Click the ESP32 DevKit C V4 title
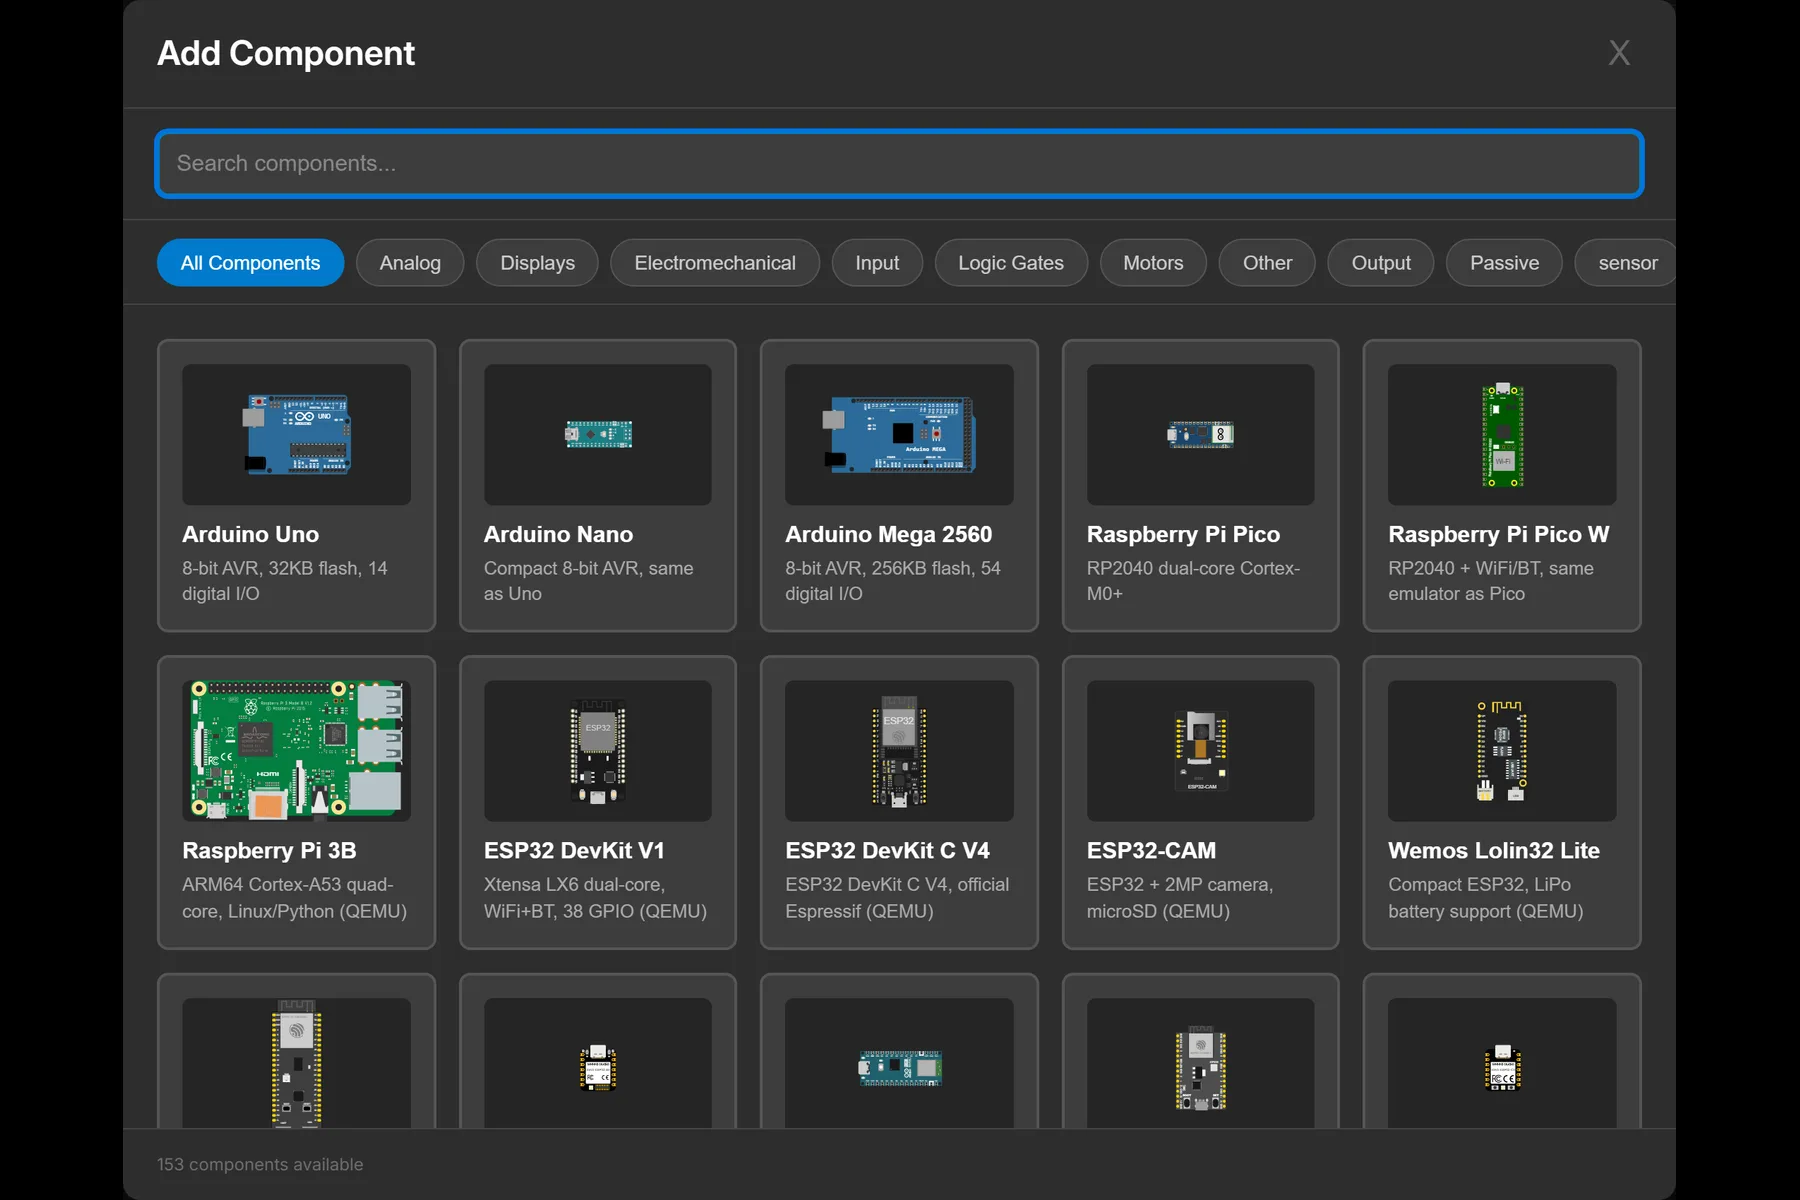This screenshot has height=1200, width=1800. pyautogui.click(x=887, y=851)
